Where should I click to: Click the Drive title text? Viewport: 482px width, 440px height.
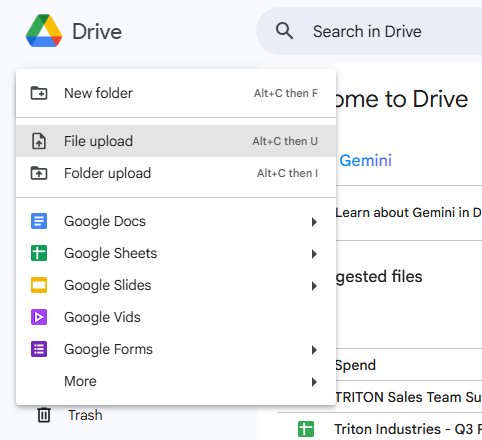pos(97,32)
